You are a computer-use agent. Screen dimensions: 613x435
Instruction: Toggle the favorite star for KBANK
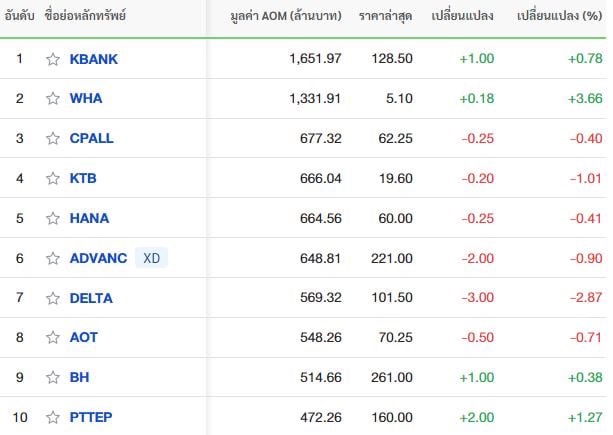coord(53,59)
